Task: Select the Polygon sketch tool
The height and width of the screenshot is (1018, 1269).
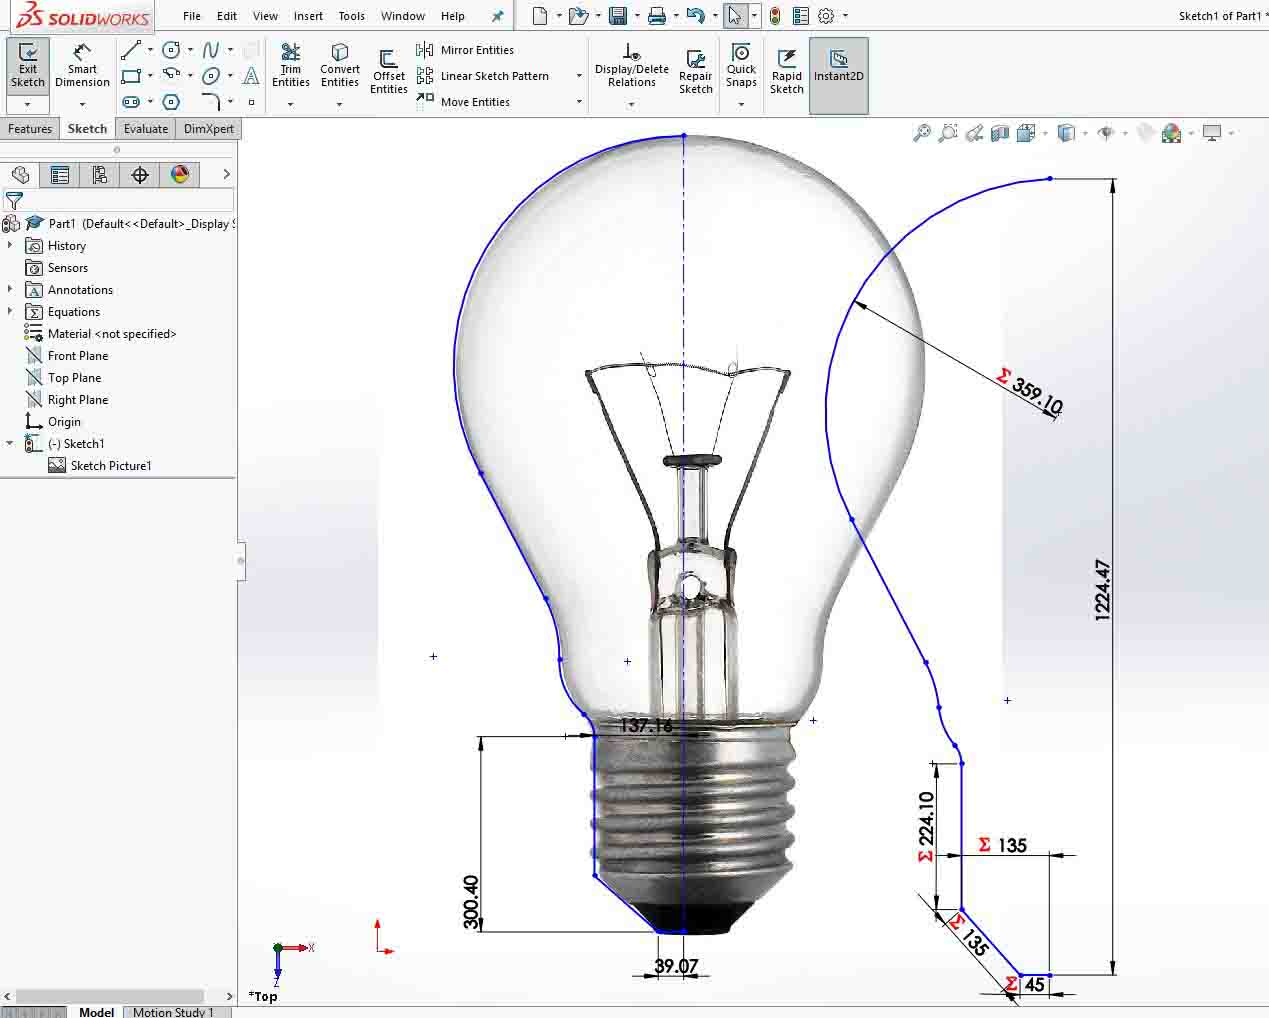Action: [x=171, y=102]
